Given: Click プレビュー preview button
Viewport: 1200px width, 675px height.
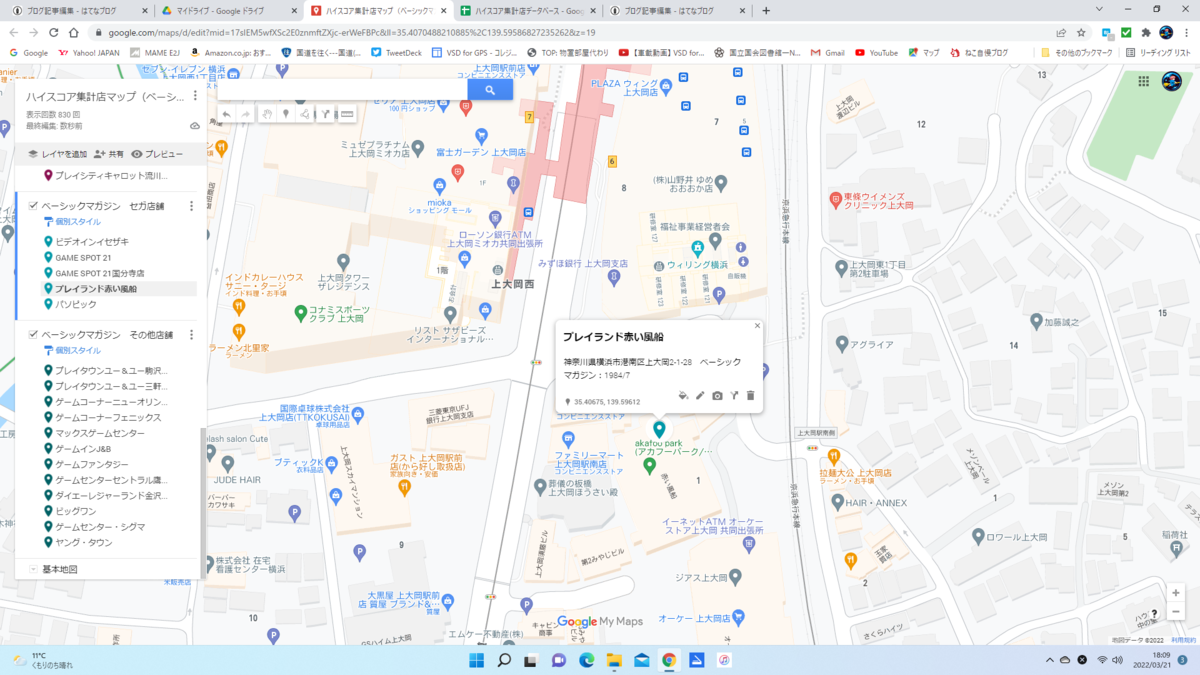Looking at the screenshot, I should 157,154.
